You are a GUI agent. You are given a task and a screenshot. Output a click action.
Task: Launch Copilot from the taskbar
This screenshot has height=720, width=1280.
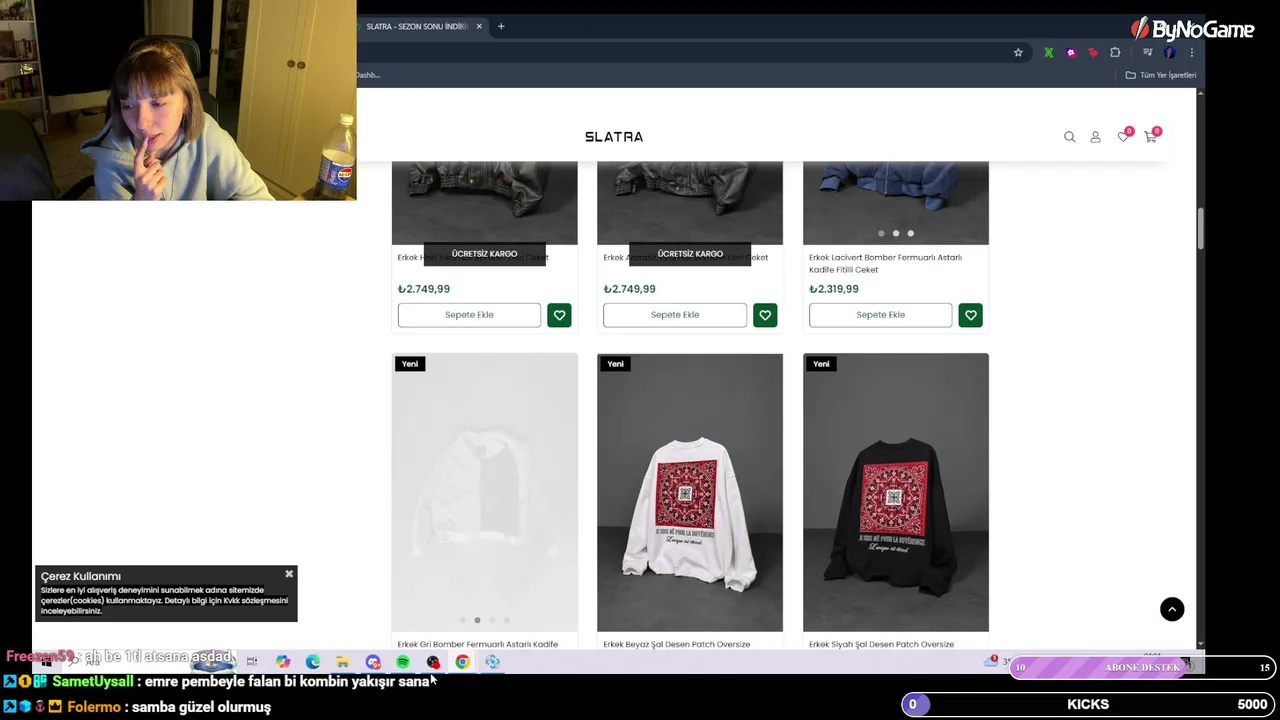(283, 662)
